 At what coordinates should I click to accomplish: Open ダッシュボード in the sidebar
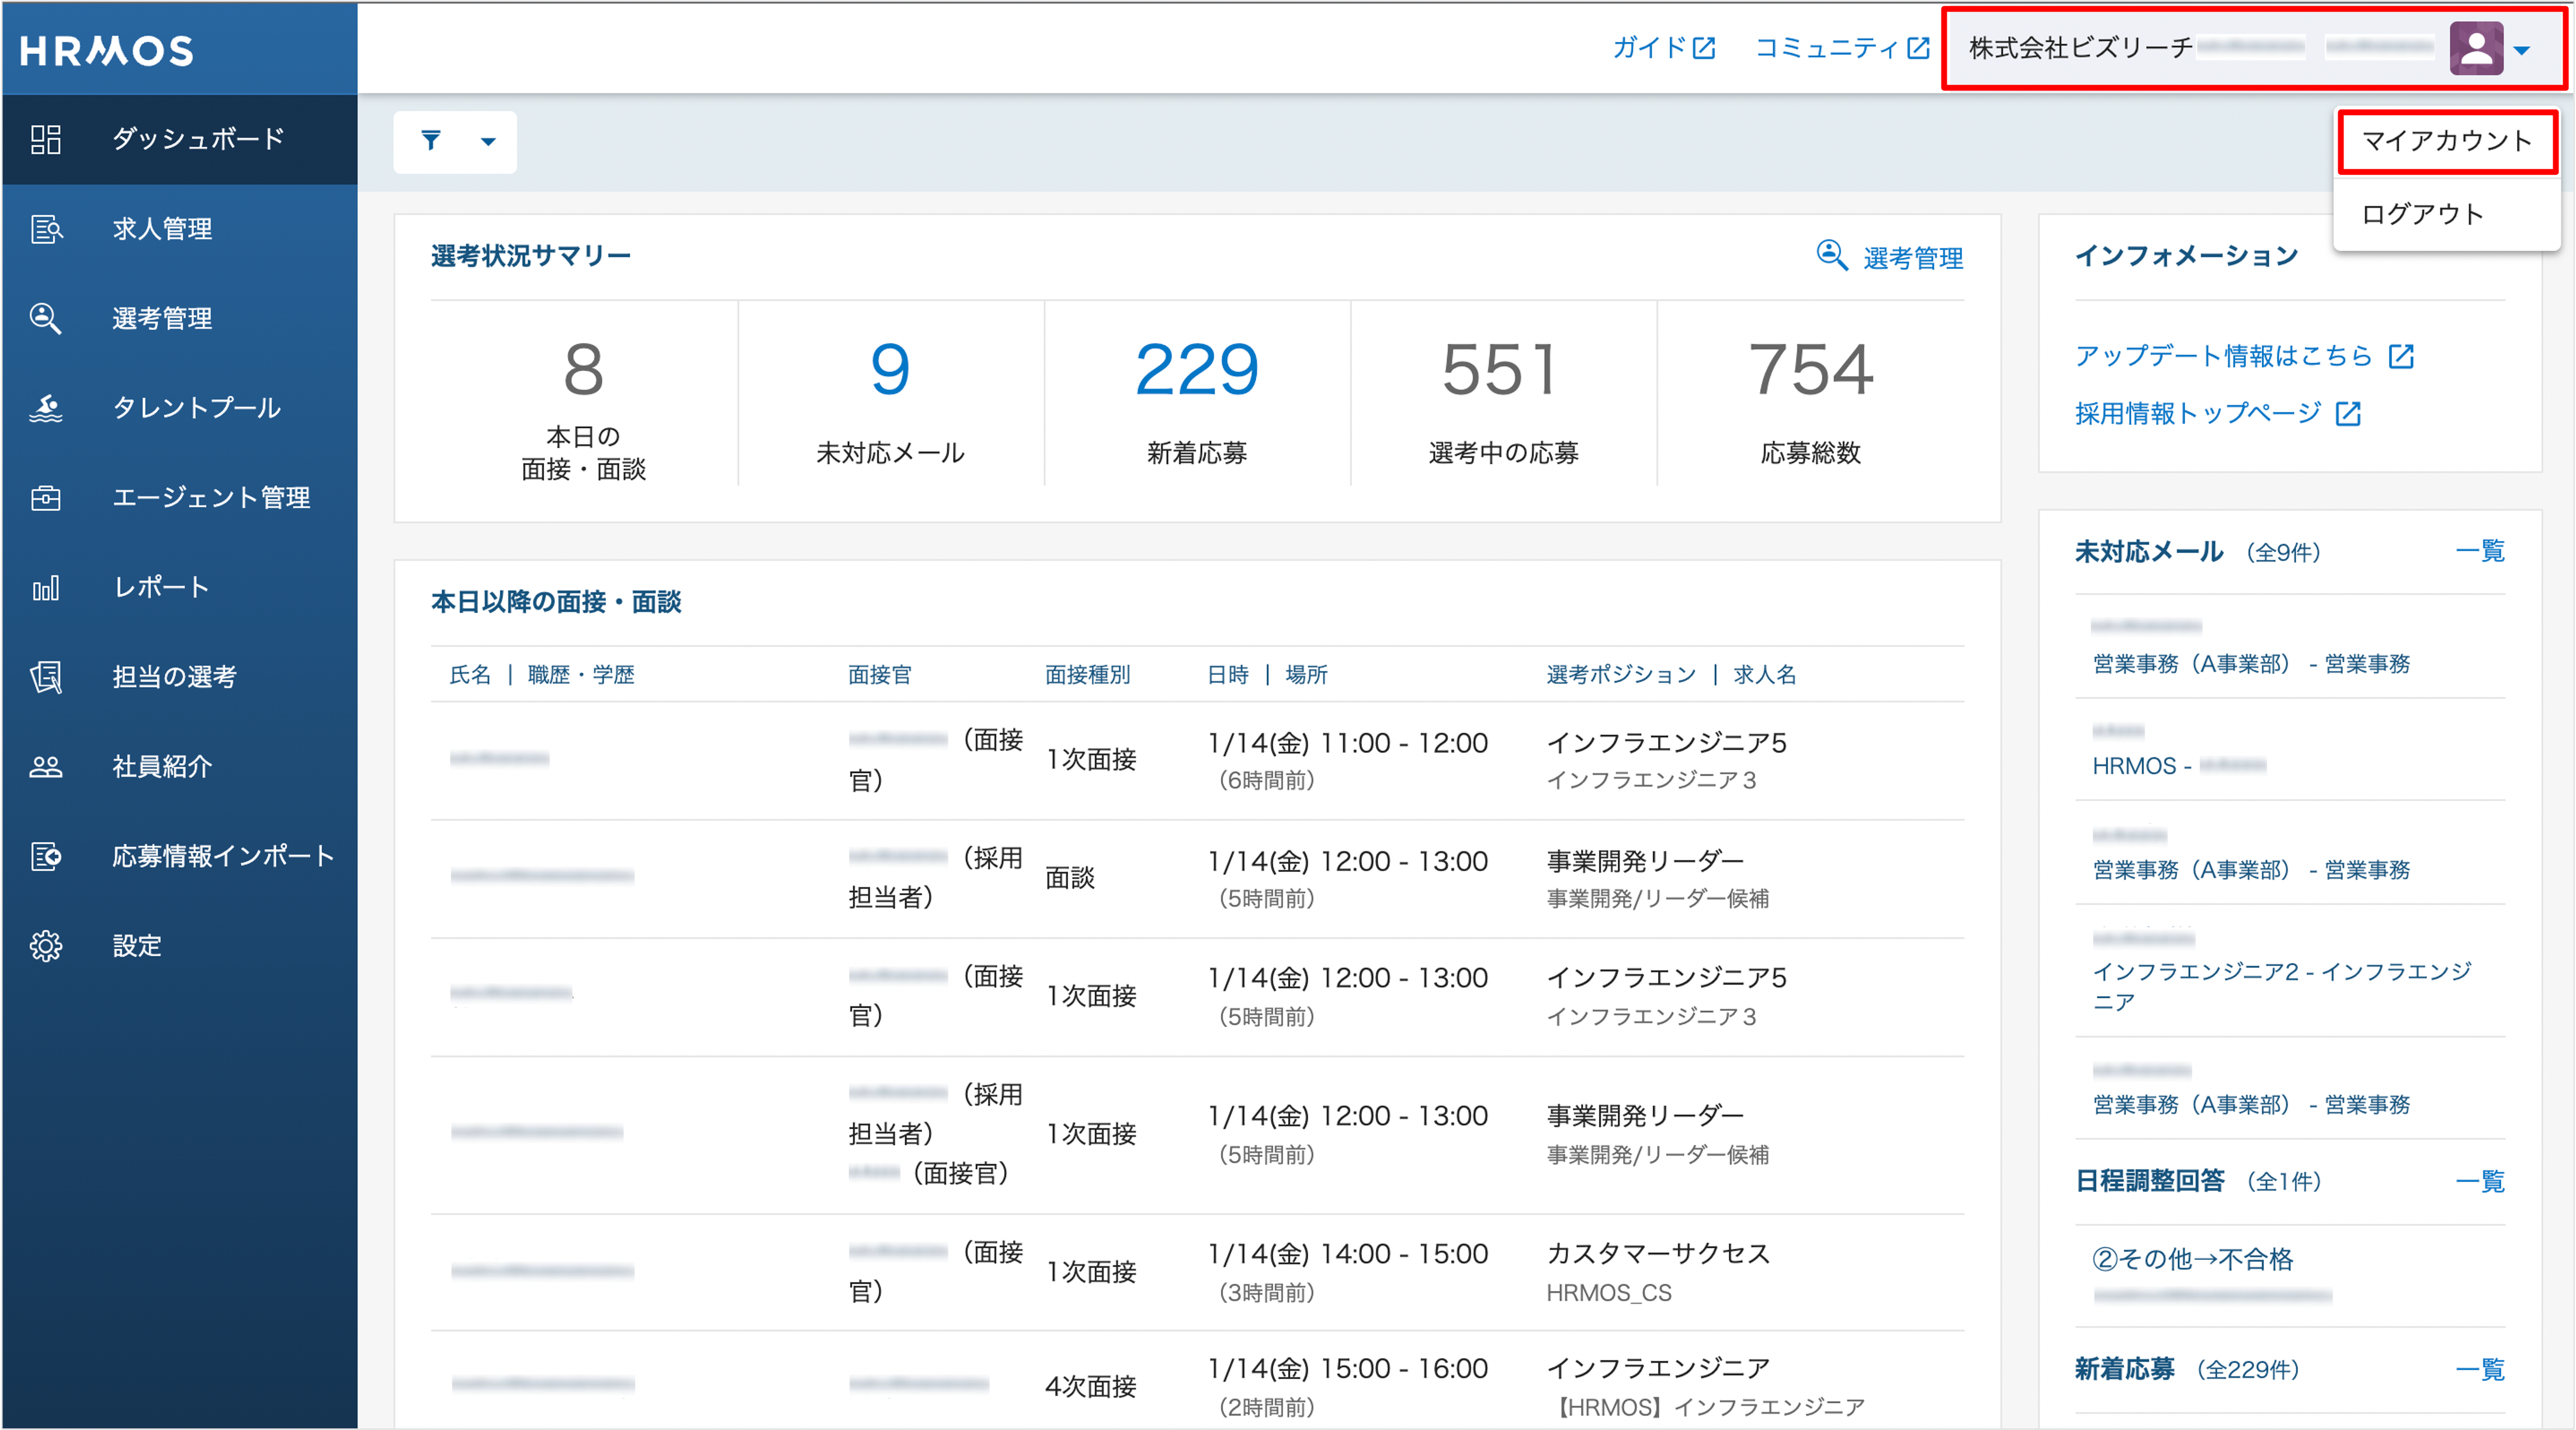(x=180, y=139)
